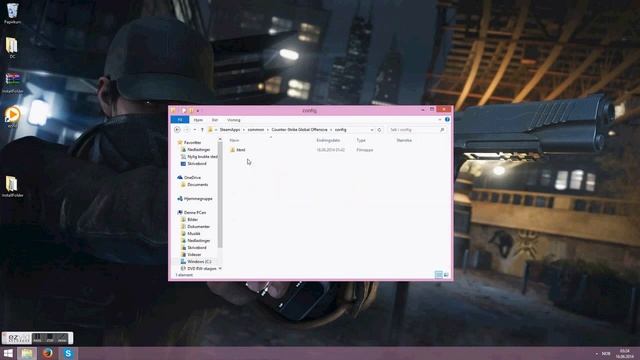Open the Hjem ribbon tab

198,120
